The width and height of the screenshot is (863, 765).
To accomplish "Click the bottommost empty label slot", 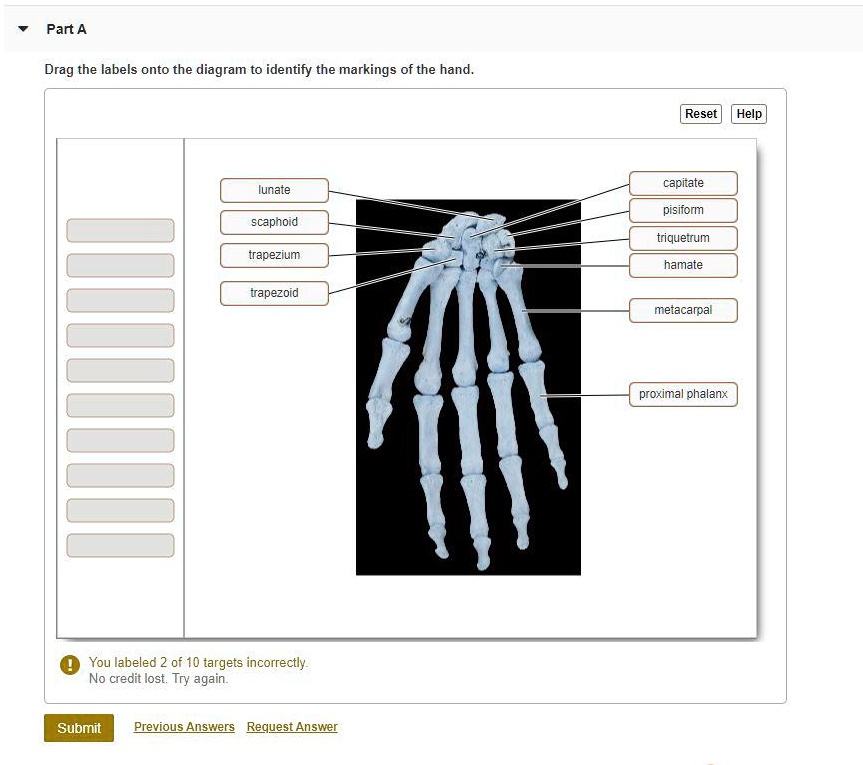I will [x=120, y=545].
